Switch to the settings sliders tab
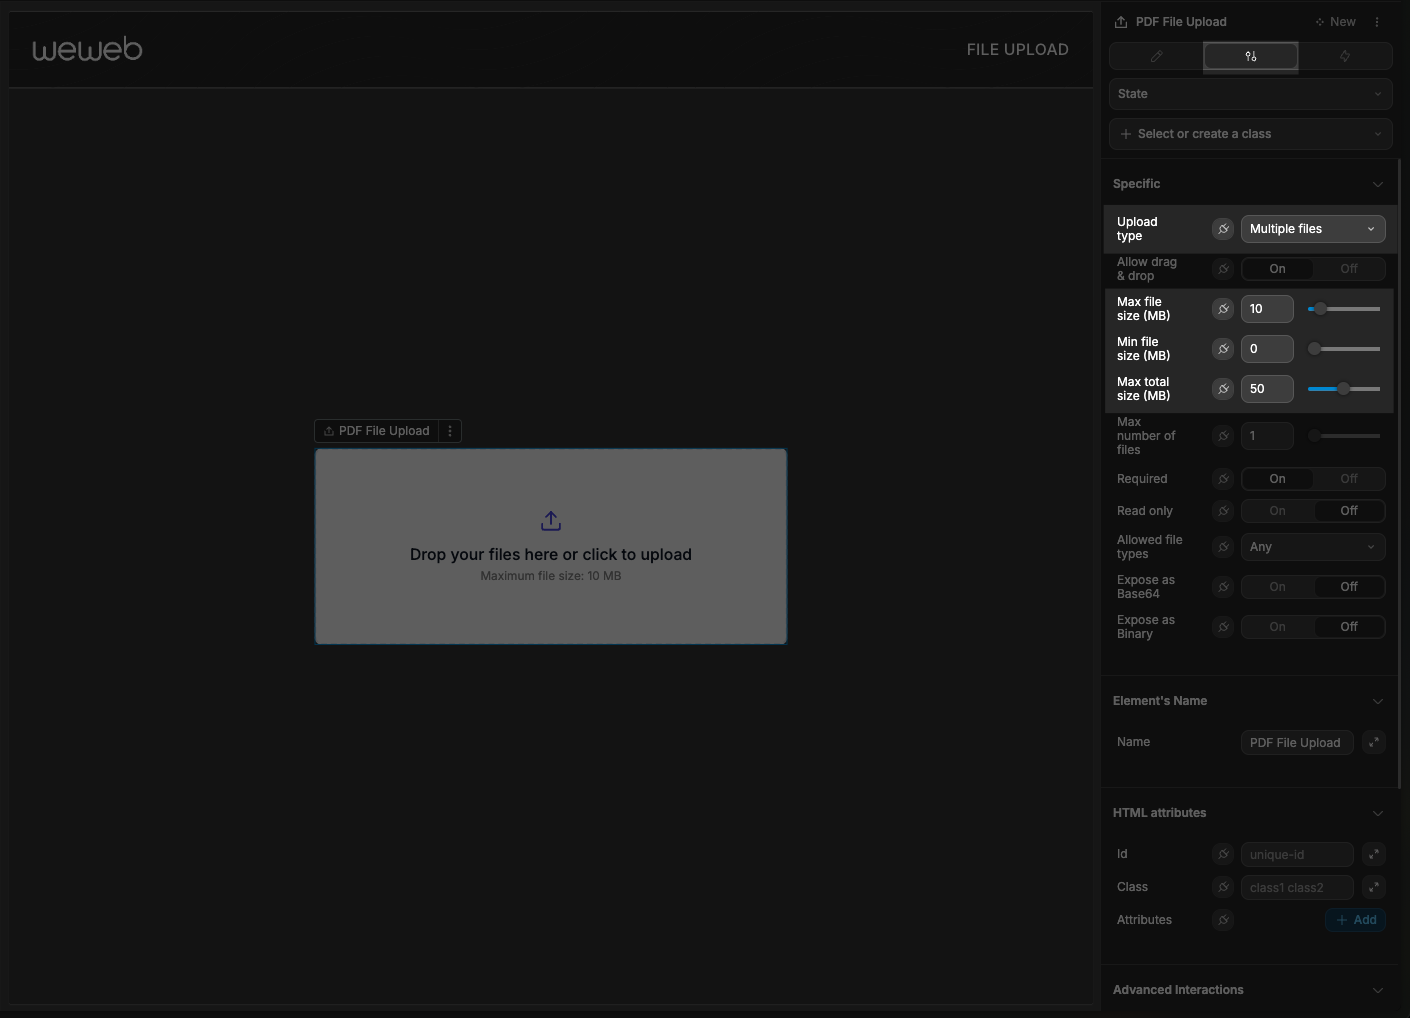The image size is (1410, 1018). (1250, 56)
